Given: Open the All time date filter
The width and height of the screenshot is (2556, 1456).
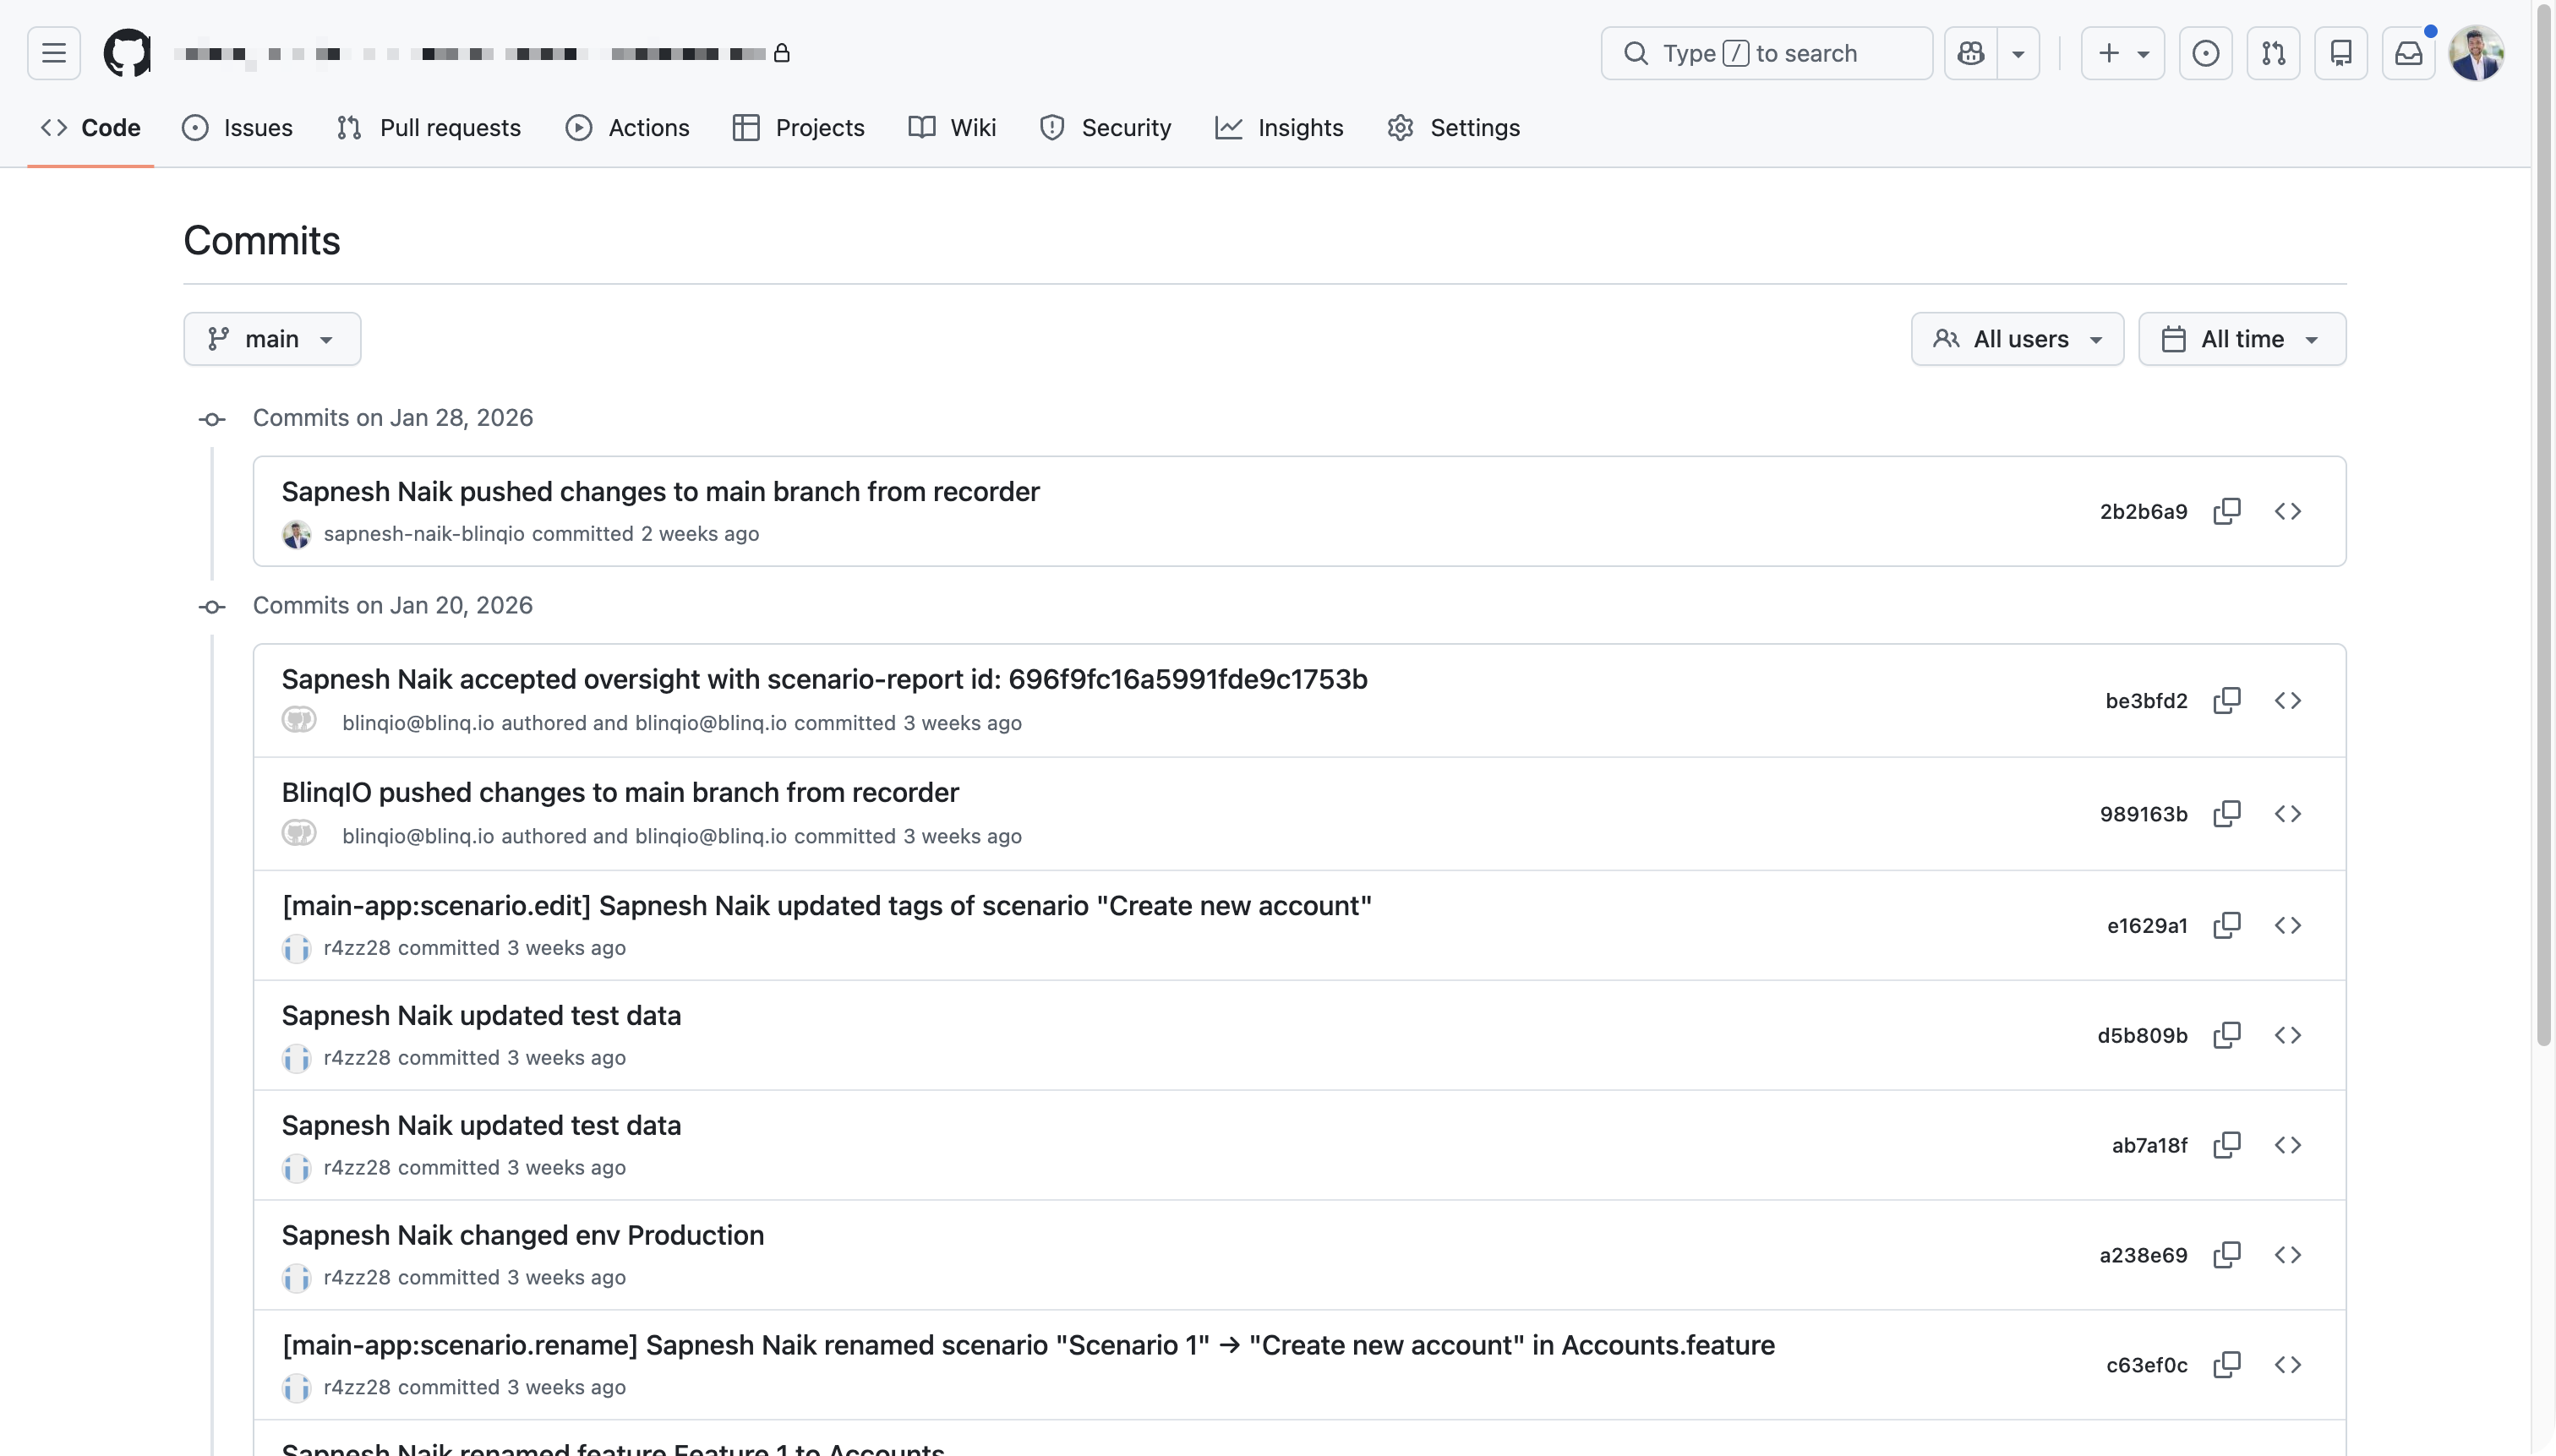Looking at the screenshot, I should coord(2241,339).
